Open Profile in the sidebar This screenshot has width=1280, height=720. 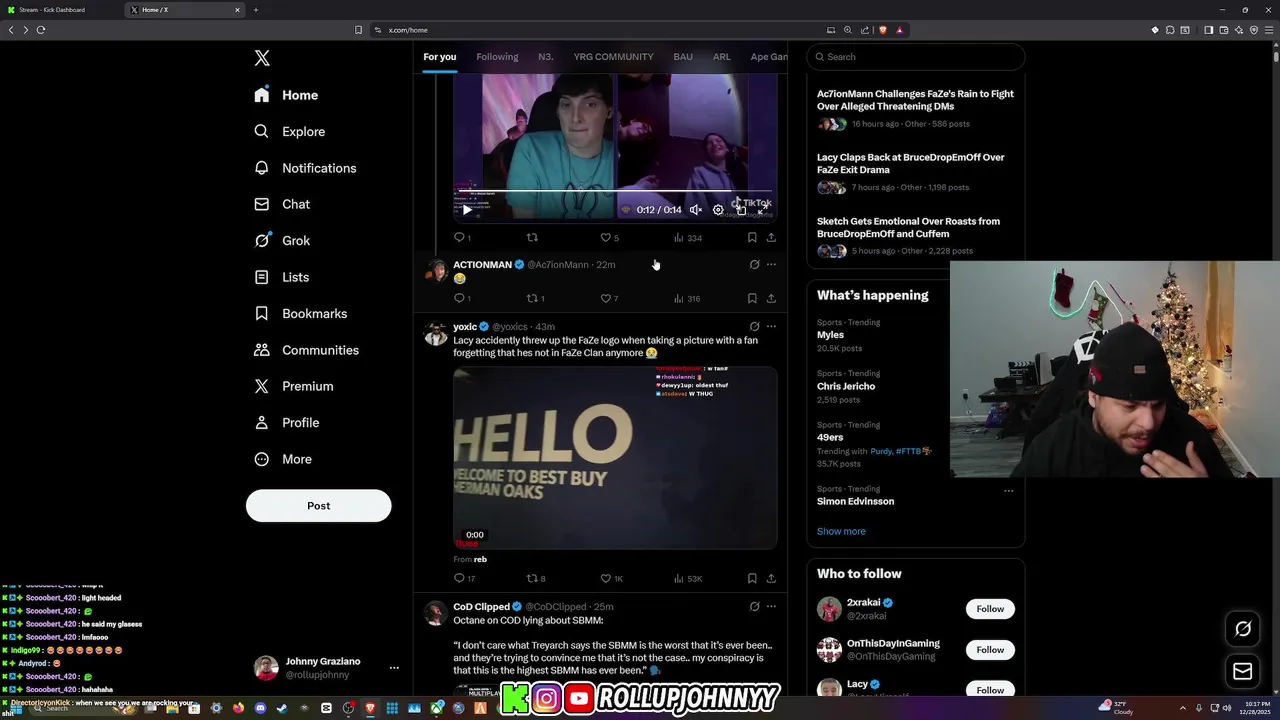click(286, 422)
